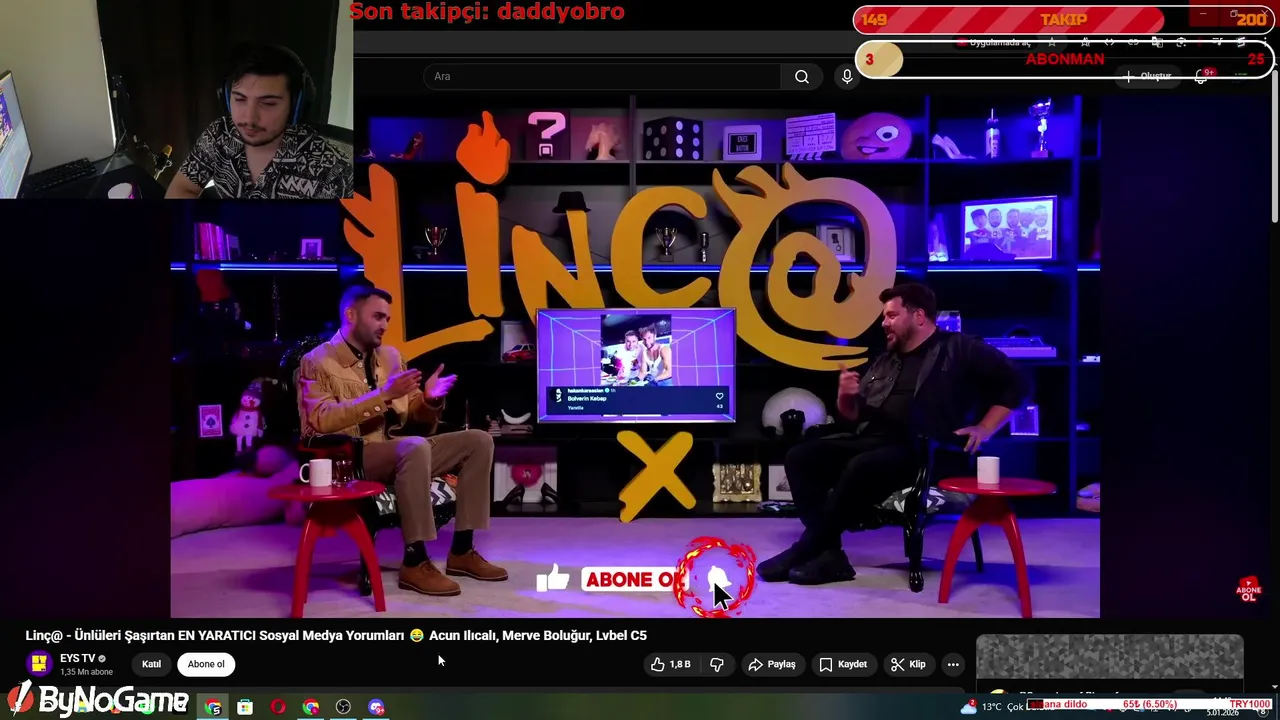1280x720 pixels.
Task: Open the more actions three-dot menu
Action: (953, 664)
